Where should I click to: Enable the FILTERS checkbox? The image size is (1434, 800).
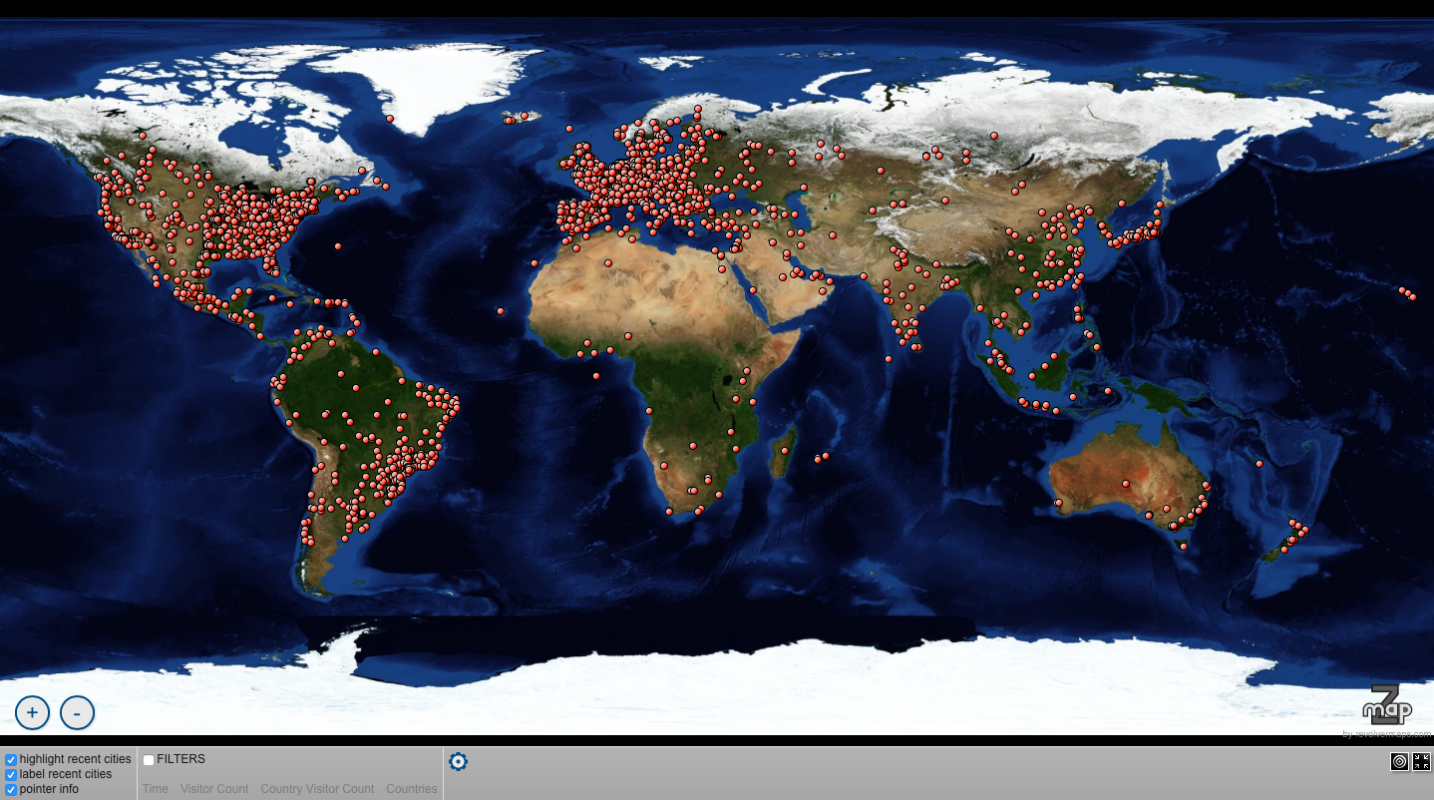(x=148, y=760)
